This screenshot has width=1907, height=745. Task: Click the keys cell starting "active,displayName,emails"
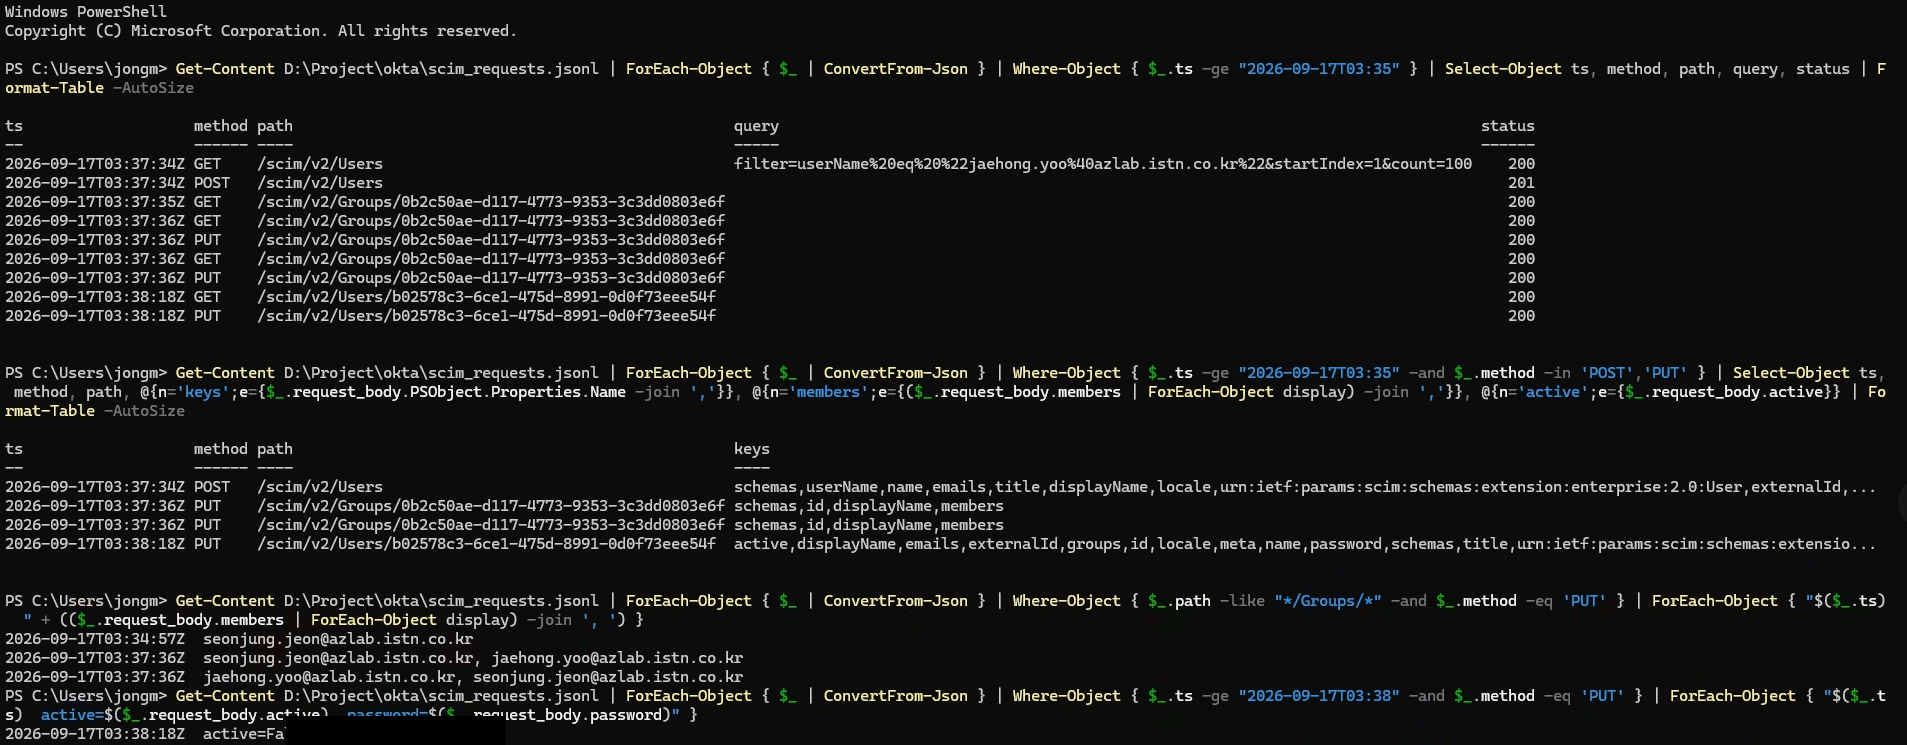pos(1304,544)
